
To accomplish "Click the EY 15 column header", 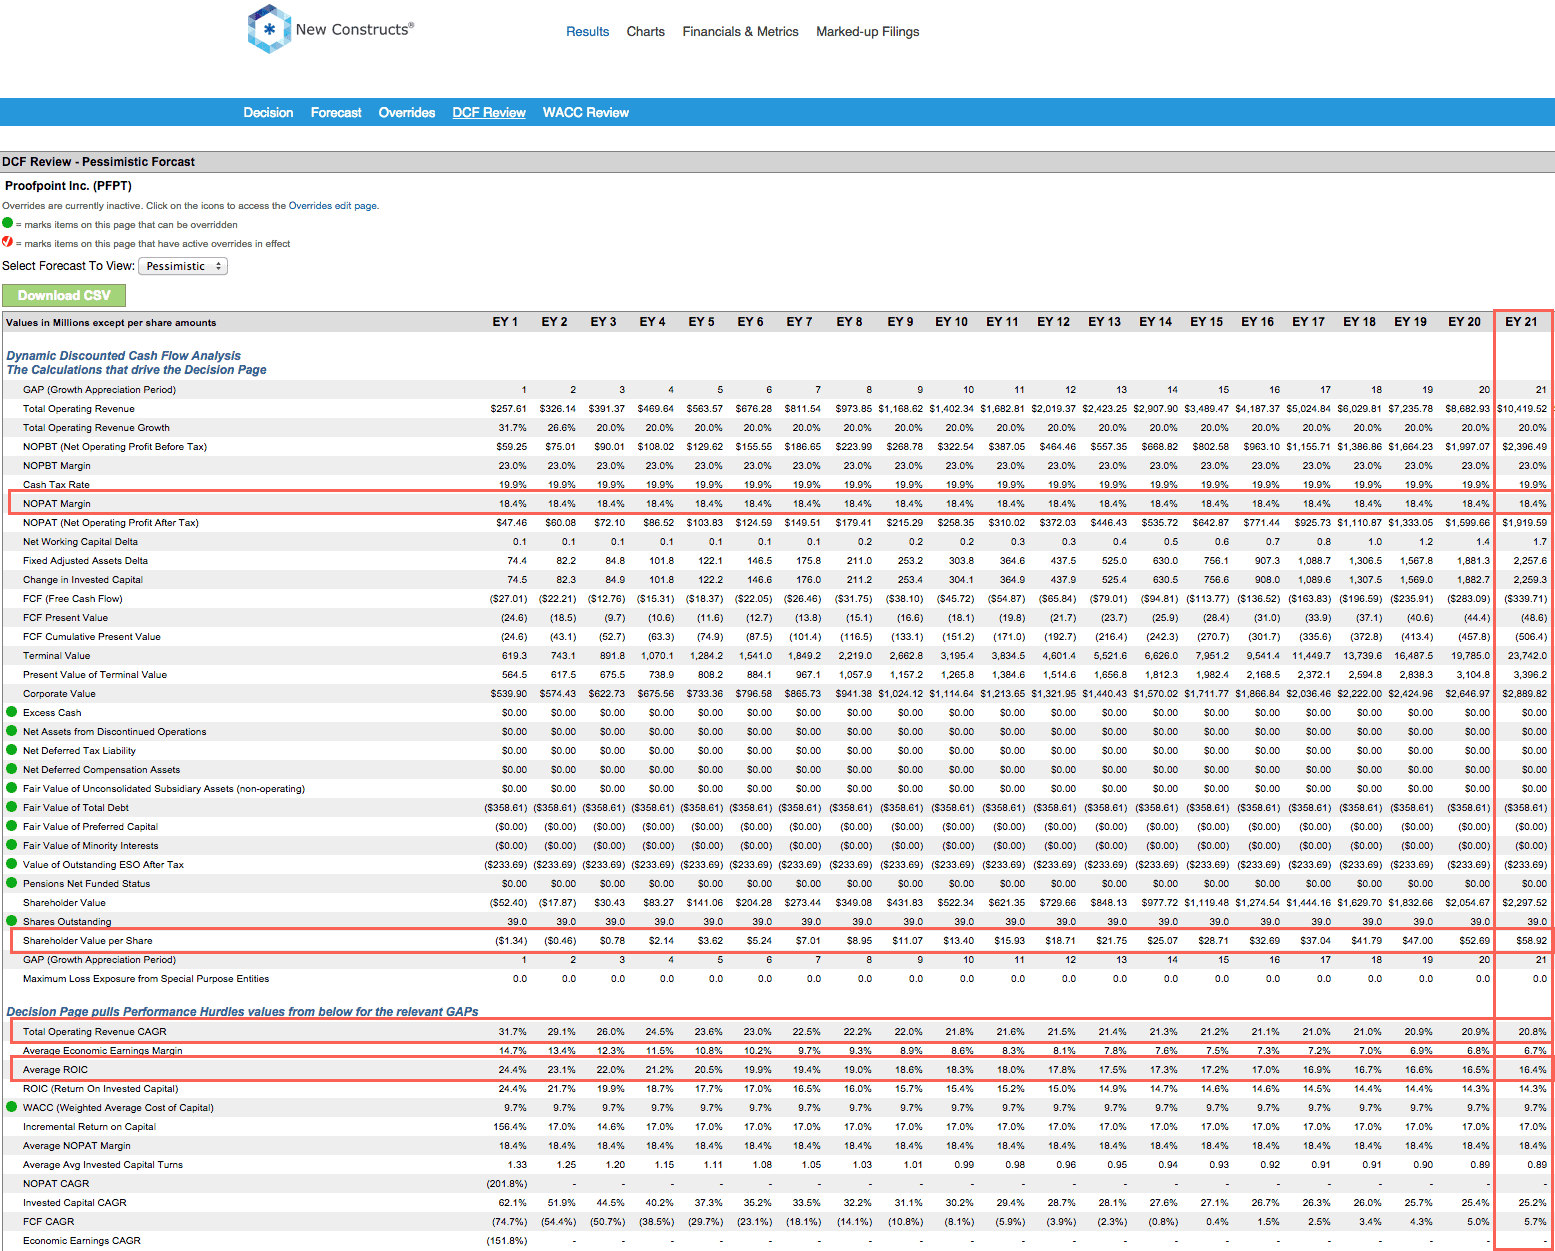I will (1206, 322).
